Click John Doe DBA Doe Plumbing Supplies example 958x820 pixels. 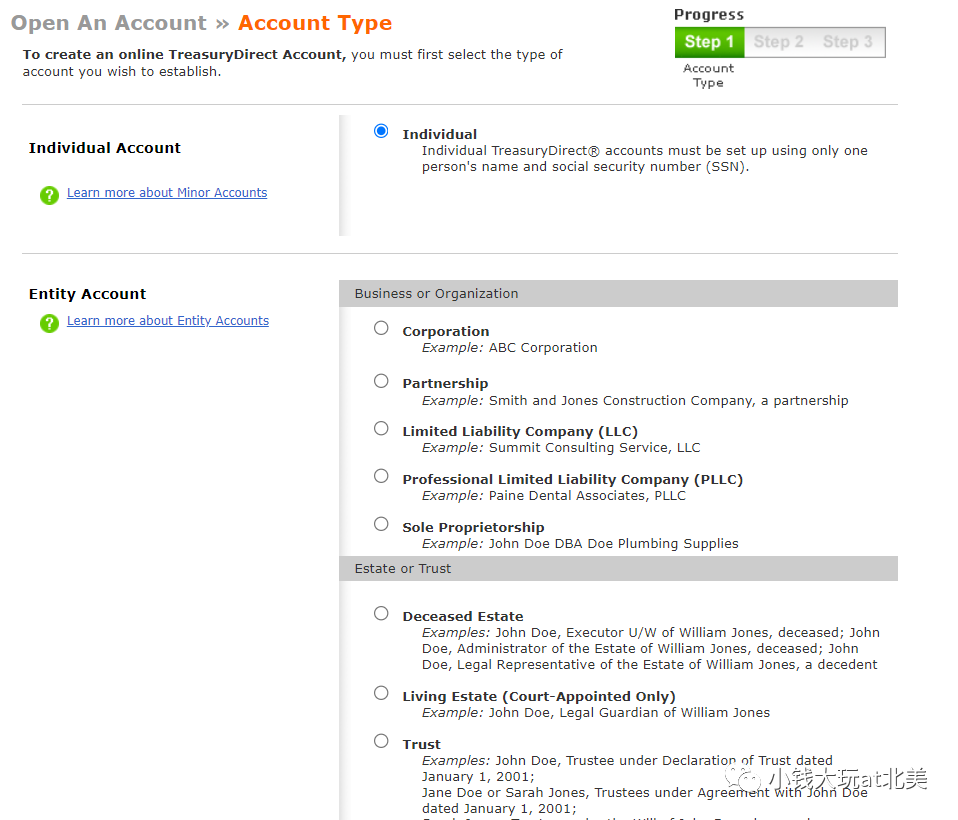click(x=613, y=543)
